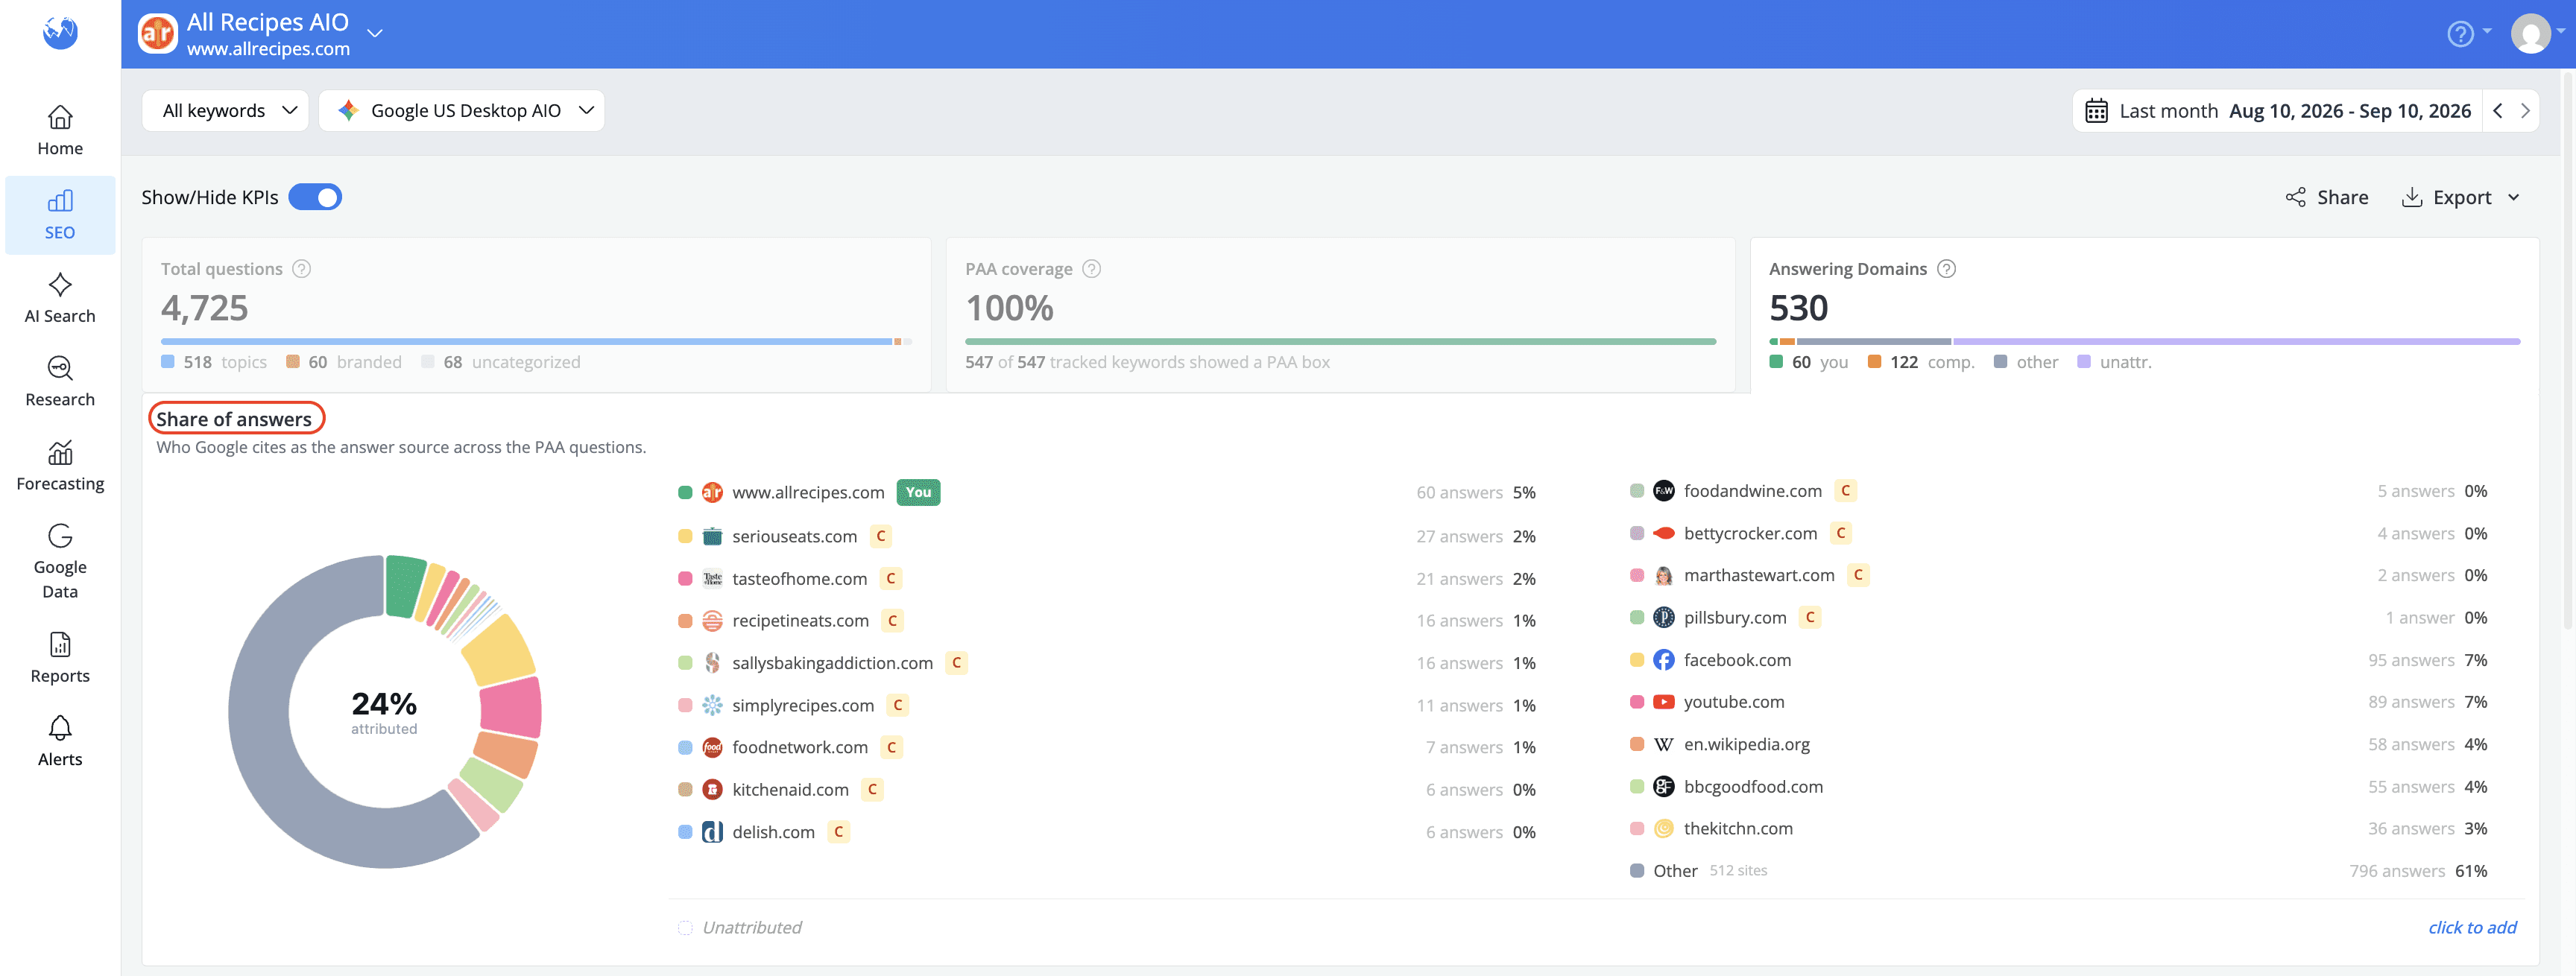Click the 'click to add' link
This screenshot has height=976, width=2576.
tap(2472, 927)
